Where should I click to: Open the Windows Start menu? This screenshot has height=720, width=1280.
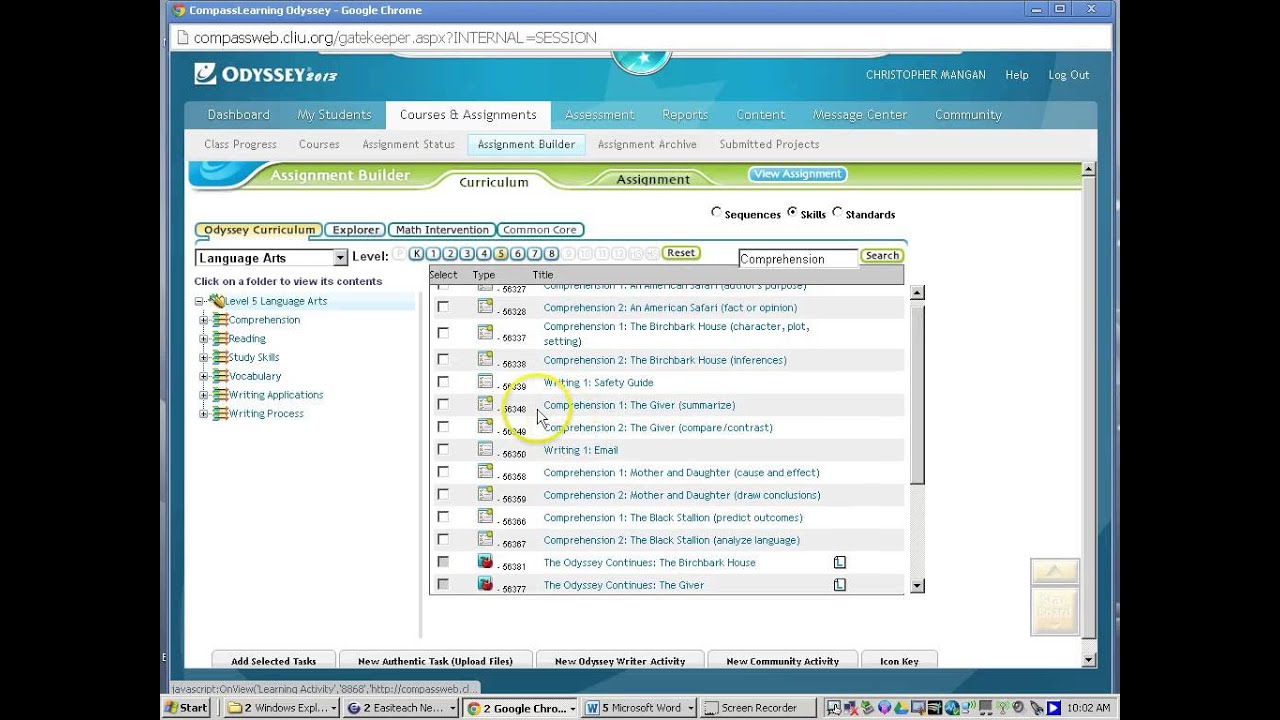click(x=187, y=707)
